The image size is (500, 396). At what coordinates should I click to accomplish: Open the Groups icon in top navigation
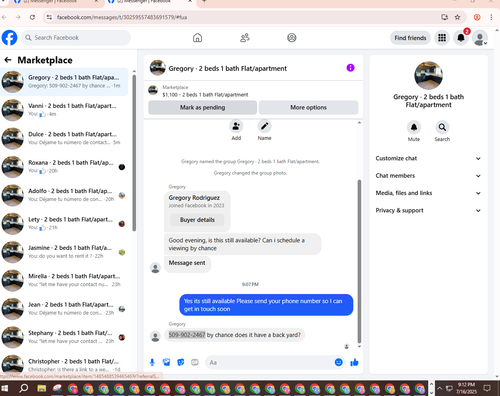[292, 38]
